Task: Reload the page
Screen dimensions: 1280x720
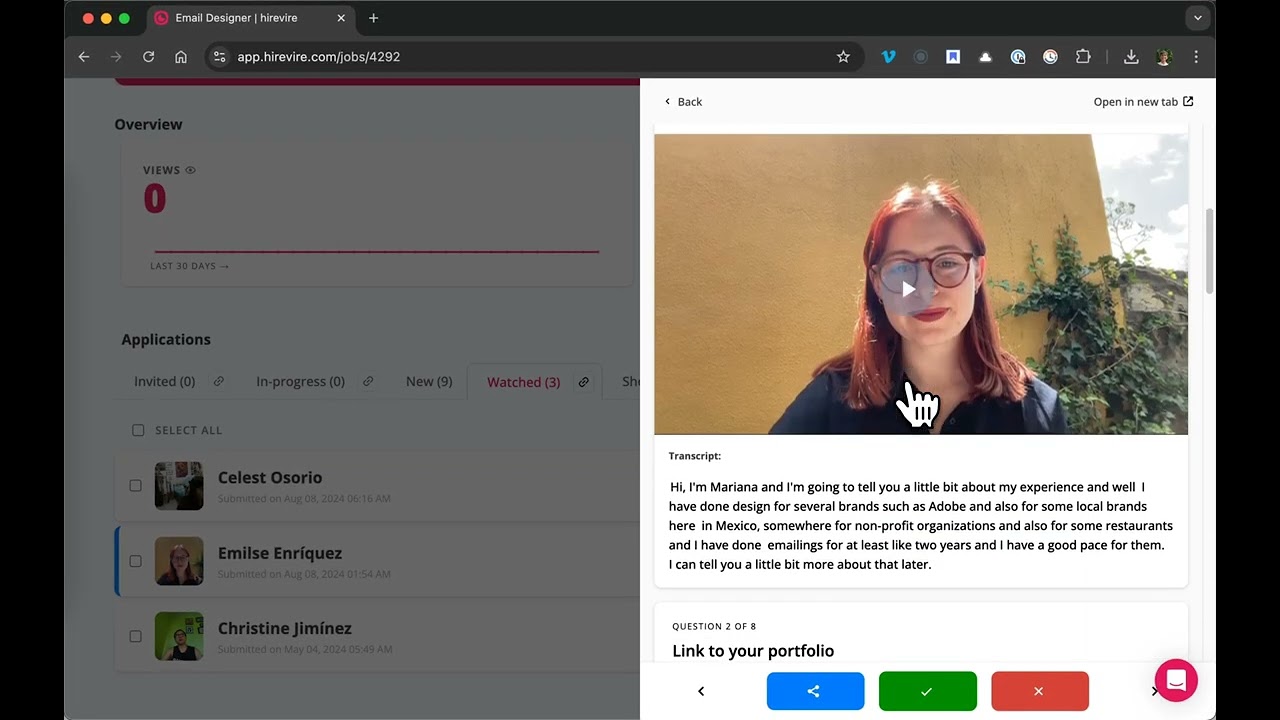Action: coord(148,57)
